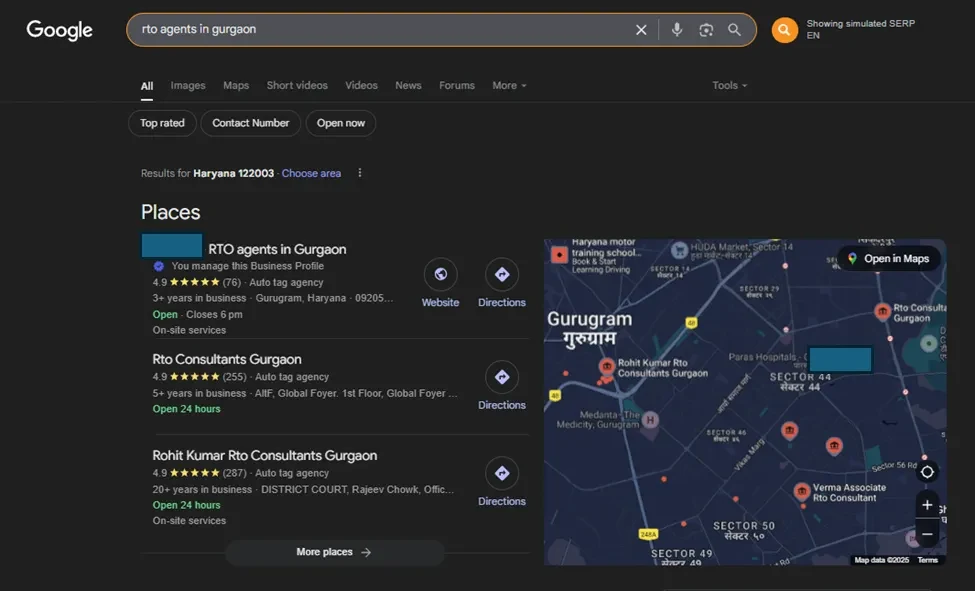The height and width of the screenshot is (591, 975).
Task: Click Open in Maps button on map
Action: (x=889, y=259)
